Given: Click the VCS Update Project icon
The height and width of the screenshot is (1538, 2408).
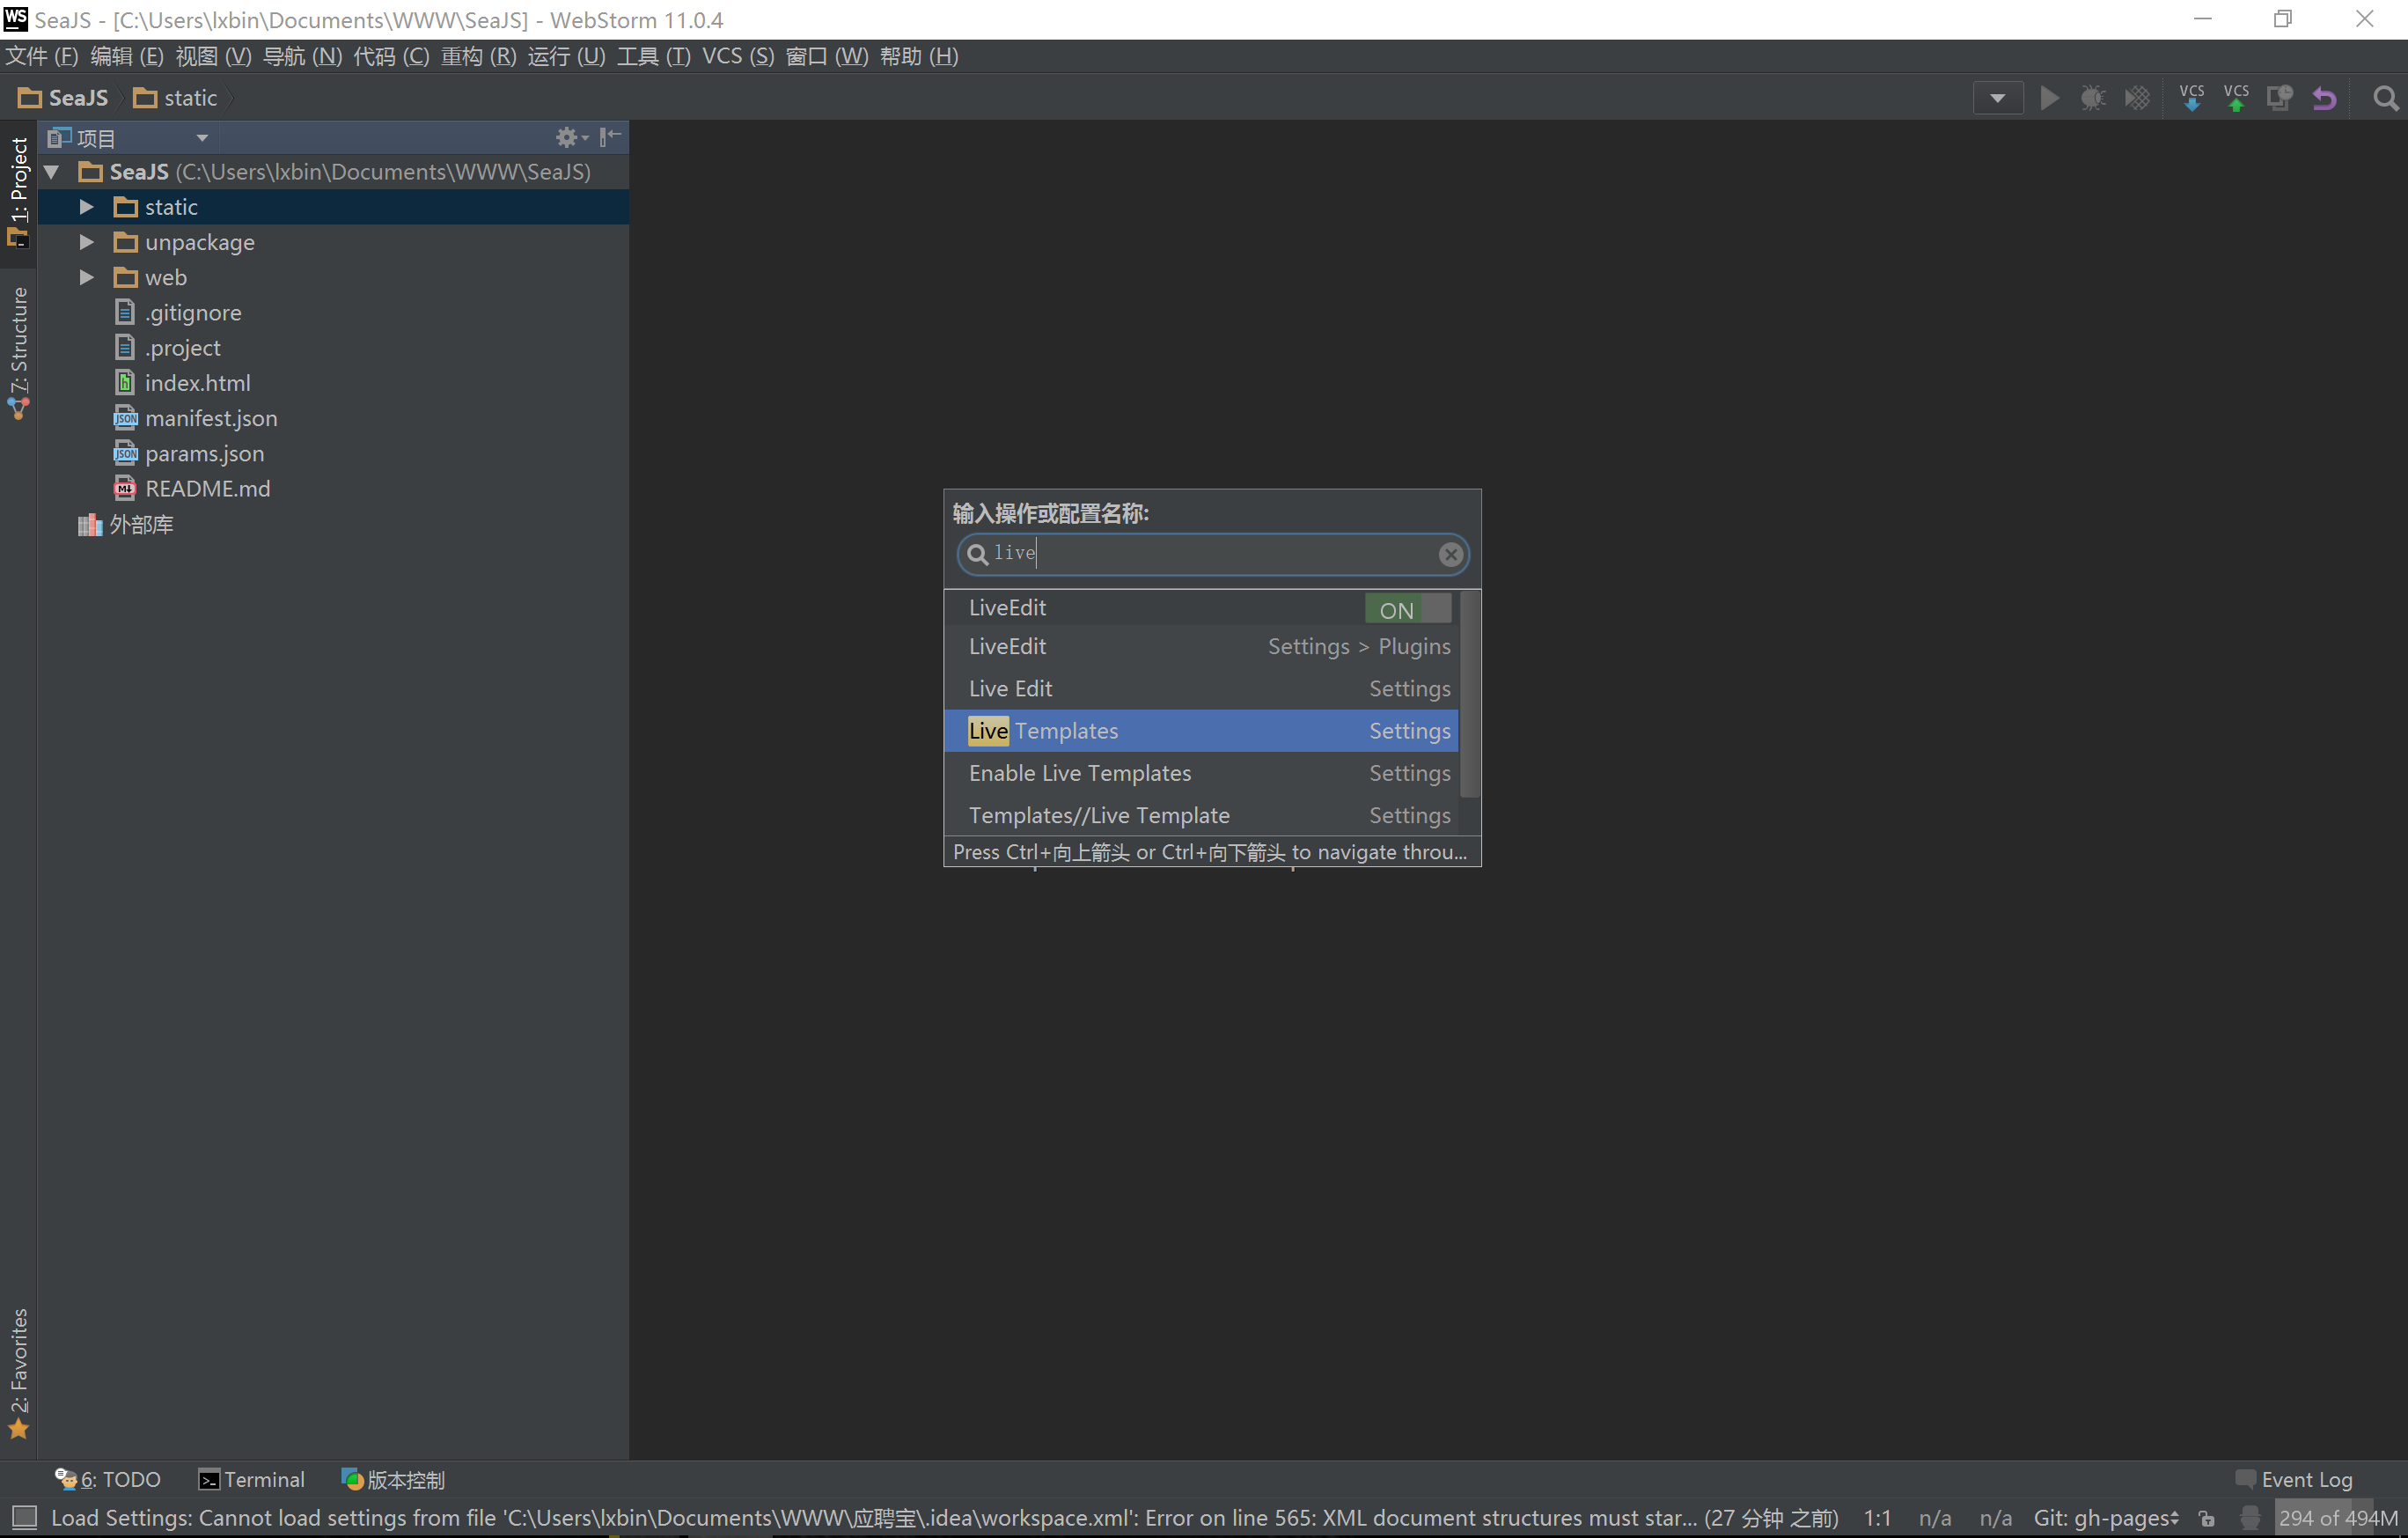Looking at the screenshot, I should [x=2192, y=98].
